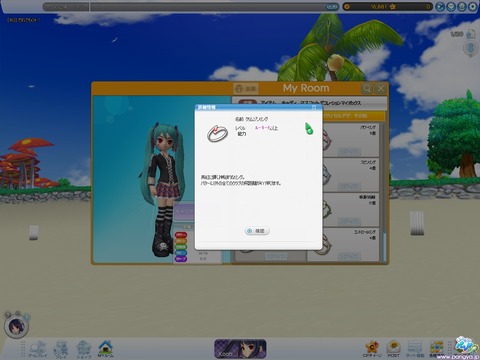The width and height of the screenshot is (480, 360).
Task: Click the server move icon in the bottom bar
Action: click(415, 349)
